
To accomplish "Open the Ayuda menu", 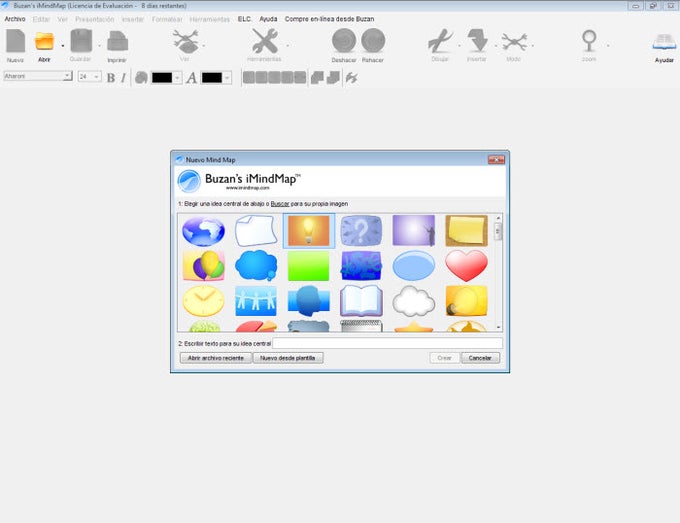I will point(268,19).
